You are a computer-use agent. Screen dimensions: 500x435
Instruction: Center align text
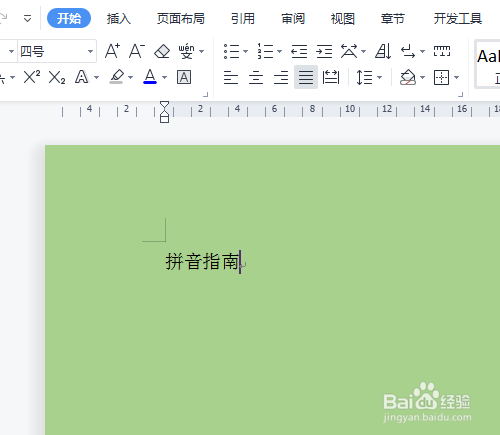coord(256,78)
